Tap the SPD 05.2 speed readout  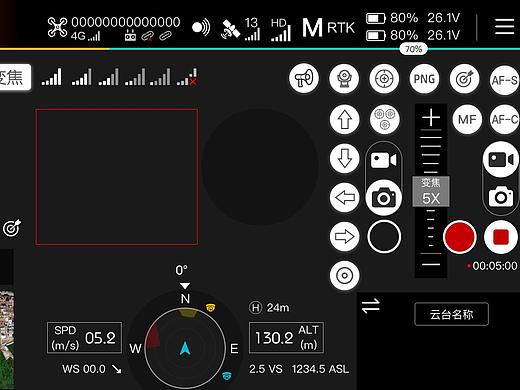point(84,338)
